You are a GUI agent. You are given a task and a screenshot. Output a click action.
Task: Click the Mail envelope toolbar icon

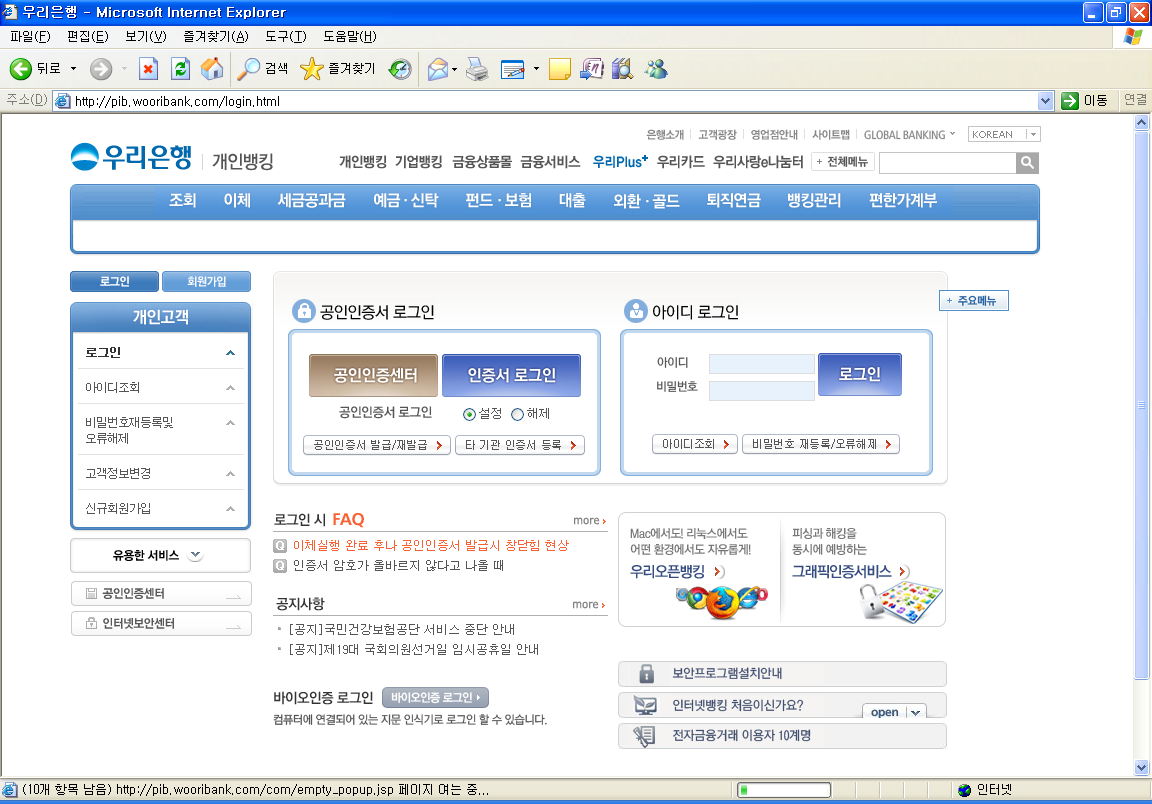[x=438, y=69]
